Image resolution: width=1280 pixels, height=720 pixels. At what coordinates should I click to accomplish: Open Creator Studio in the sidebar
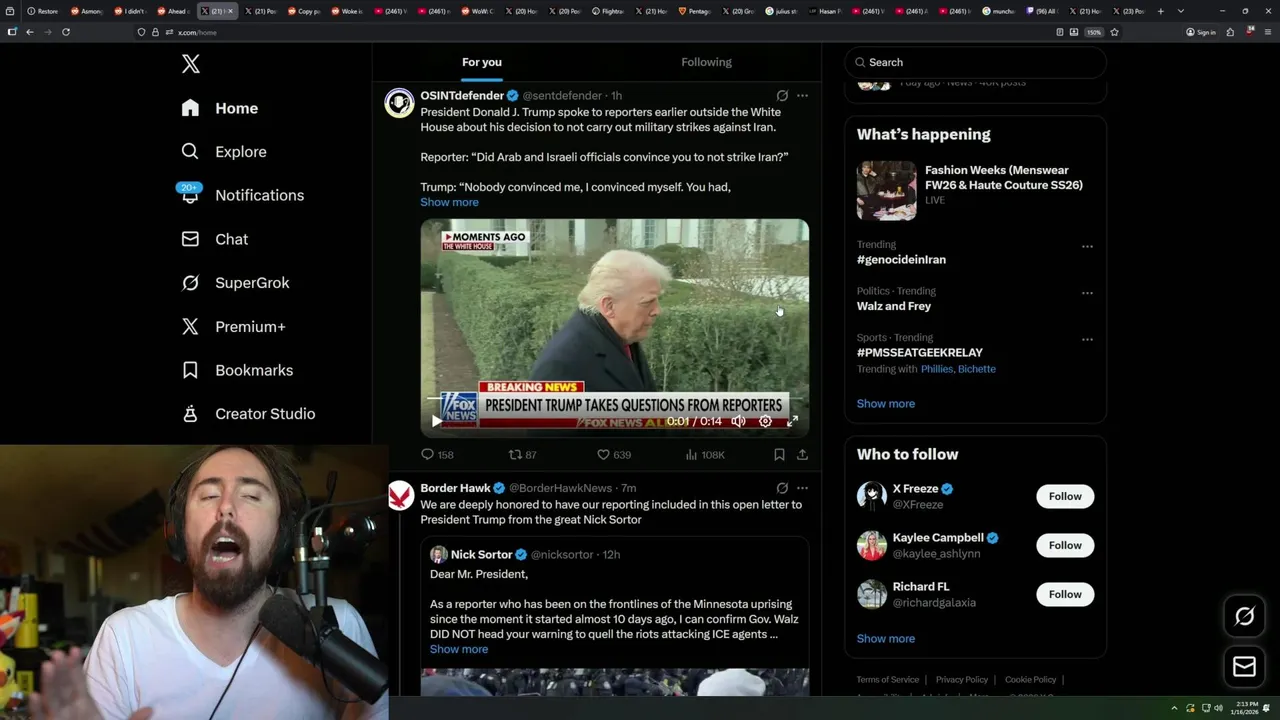[x=248, y=414]
